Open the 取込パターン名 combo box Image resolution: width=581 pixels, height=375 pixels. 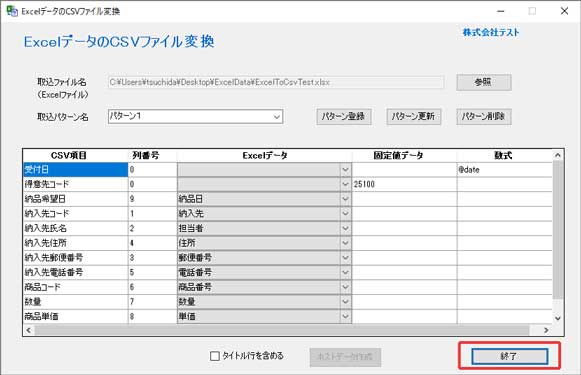pyautogui.click(x=195, y=116)
